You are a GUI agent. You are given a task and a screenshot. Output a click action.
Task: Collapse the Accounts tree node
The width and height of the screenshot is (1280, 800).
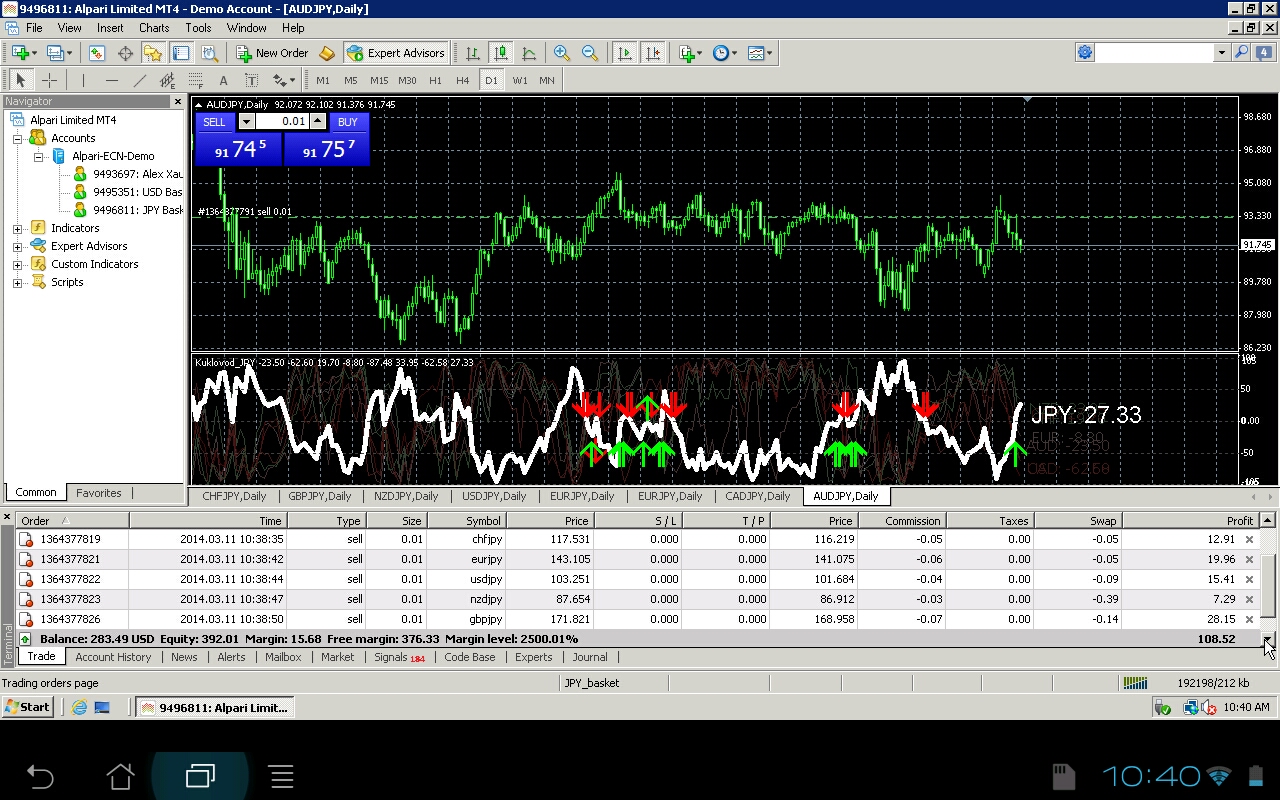point(17,139)
